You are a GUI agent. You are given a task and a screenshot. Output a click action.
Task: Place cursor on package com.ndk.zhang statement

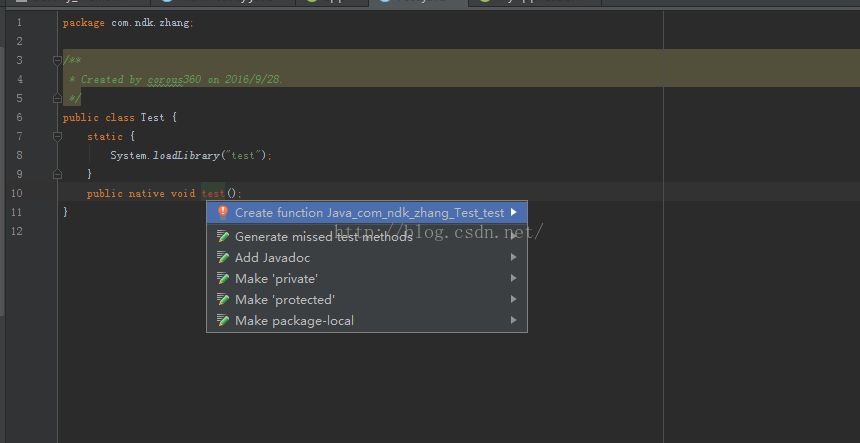127,22
